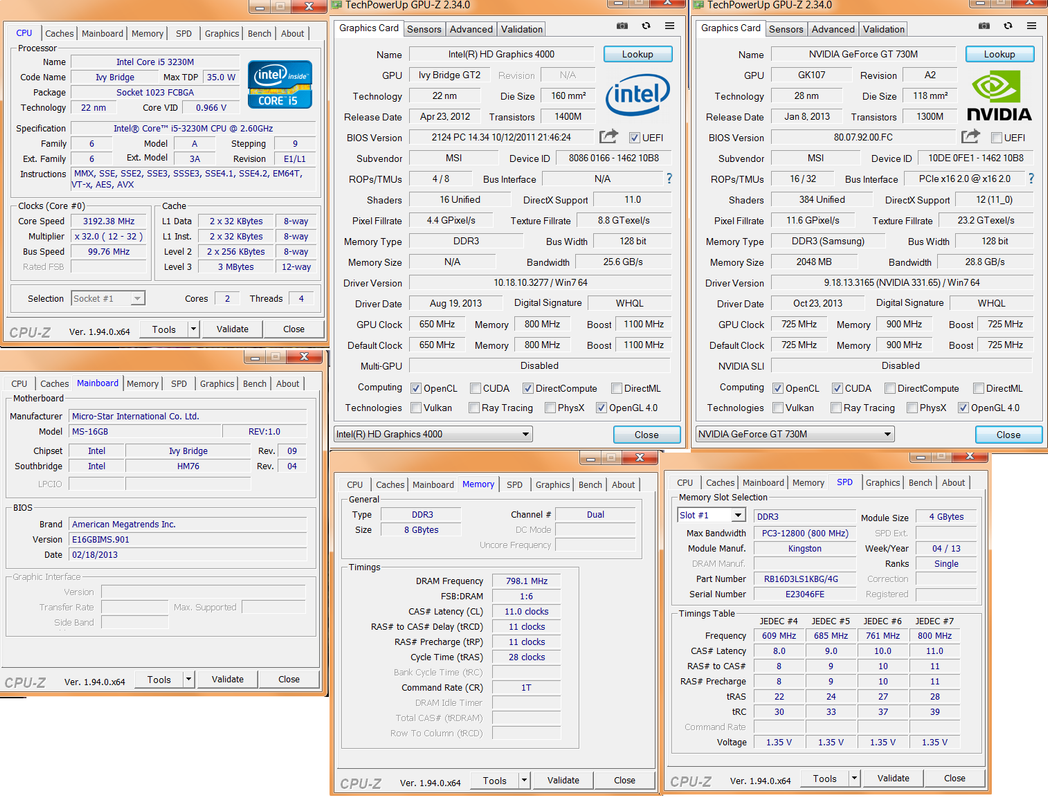The width and height of the screenshot is (1048, 800).
Task: Toggle DirectCompute checkbox in Intel GPU-Z window
Action: point(528,388)
